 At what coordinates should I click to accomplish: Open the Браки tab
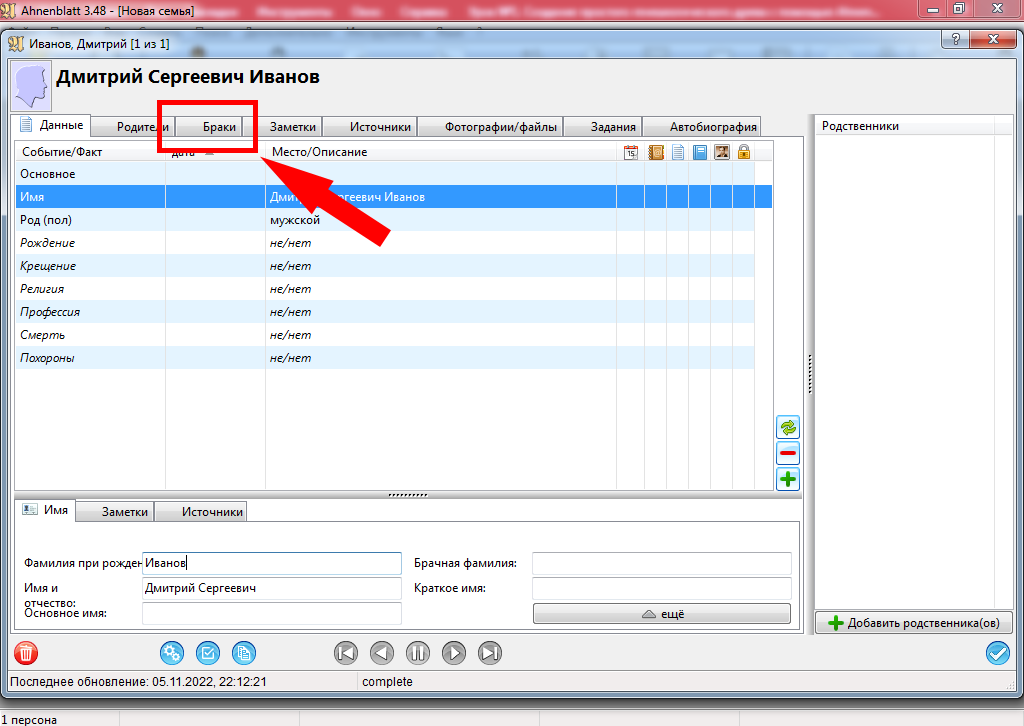point(219,127)
